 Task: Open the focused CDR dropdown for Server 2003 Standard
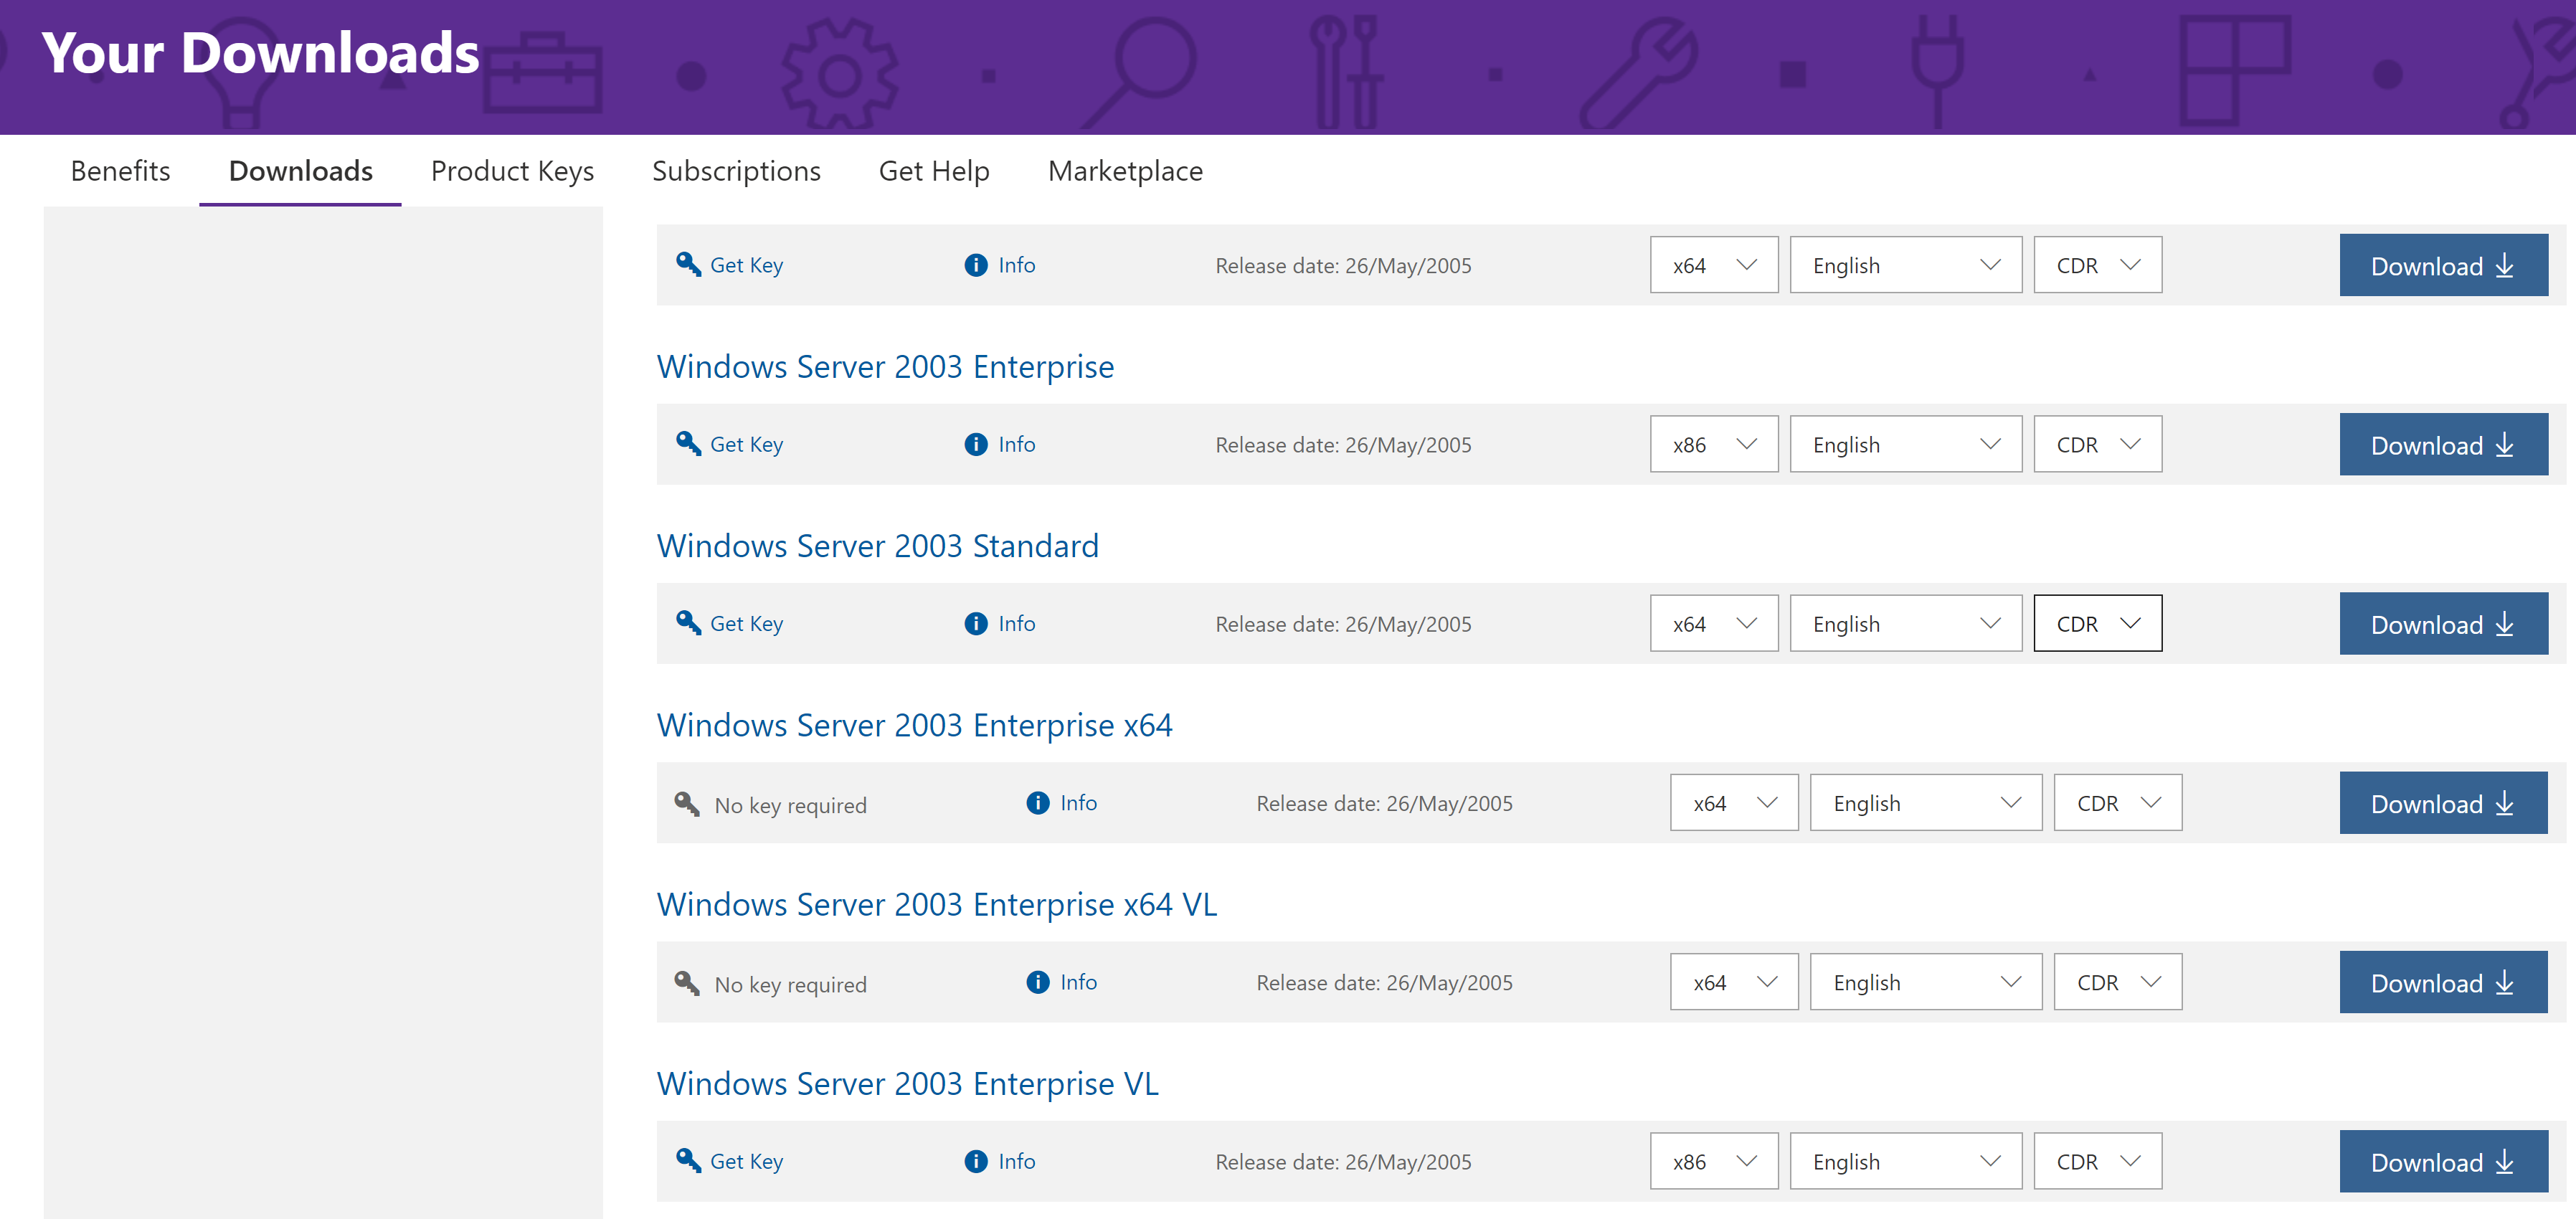point(2098,623)
